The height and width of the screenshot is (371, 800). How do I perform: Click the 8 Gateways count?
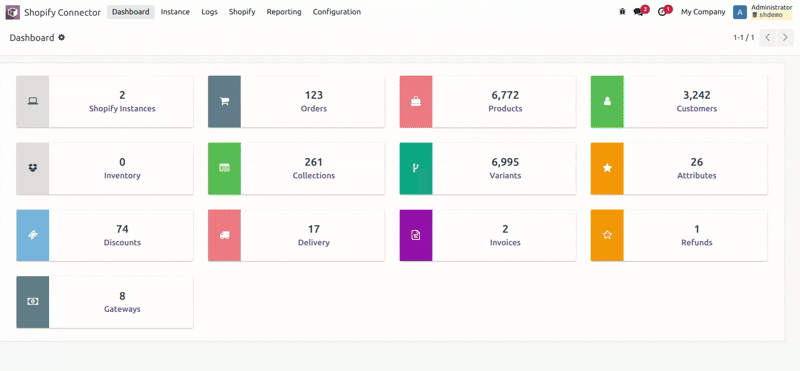pyautogui.click(x=122, y=295)
